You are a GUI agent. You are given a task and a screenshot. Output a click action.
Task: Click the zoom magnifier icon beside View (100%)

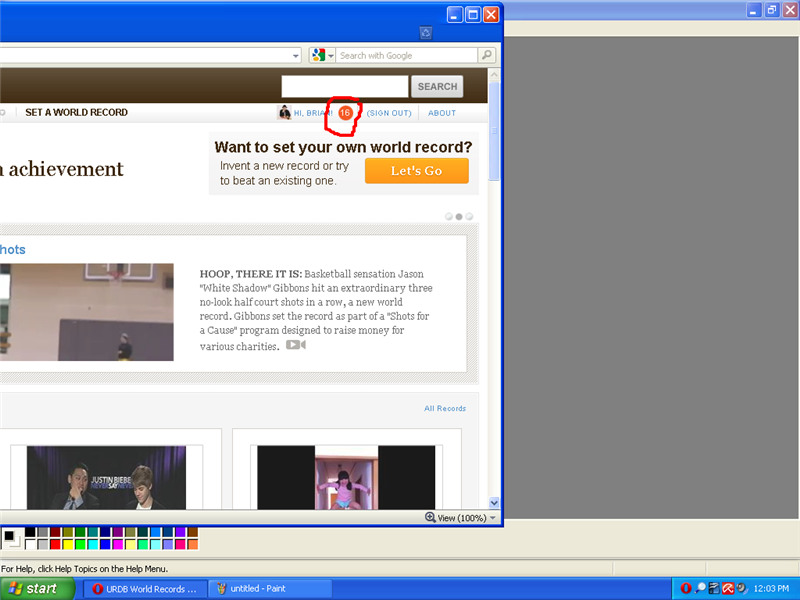point(430,517)
